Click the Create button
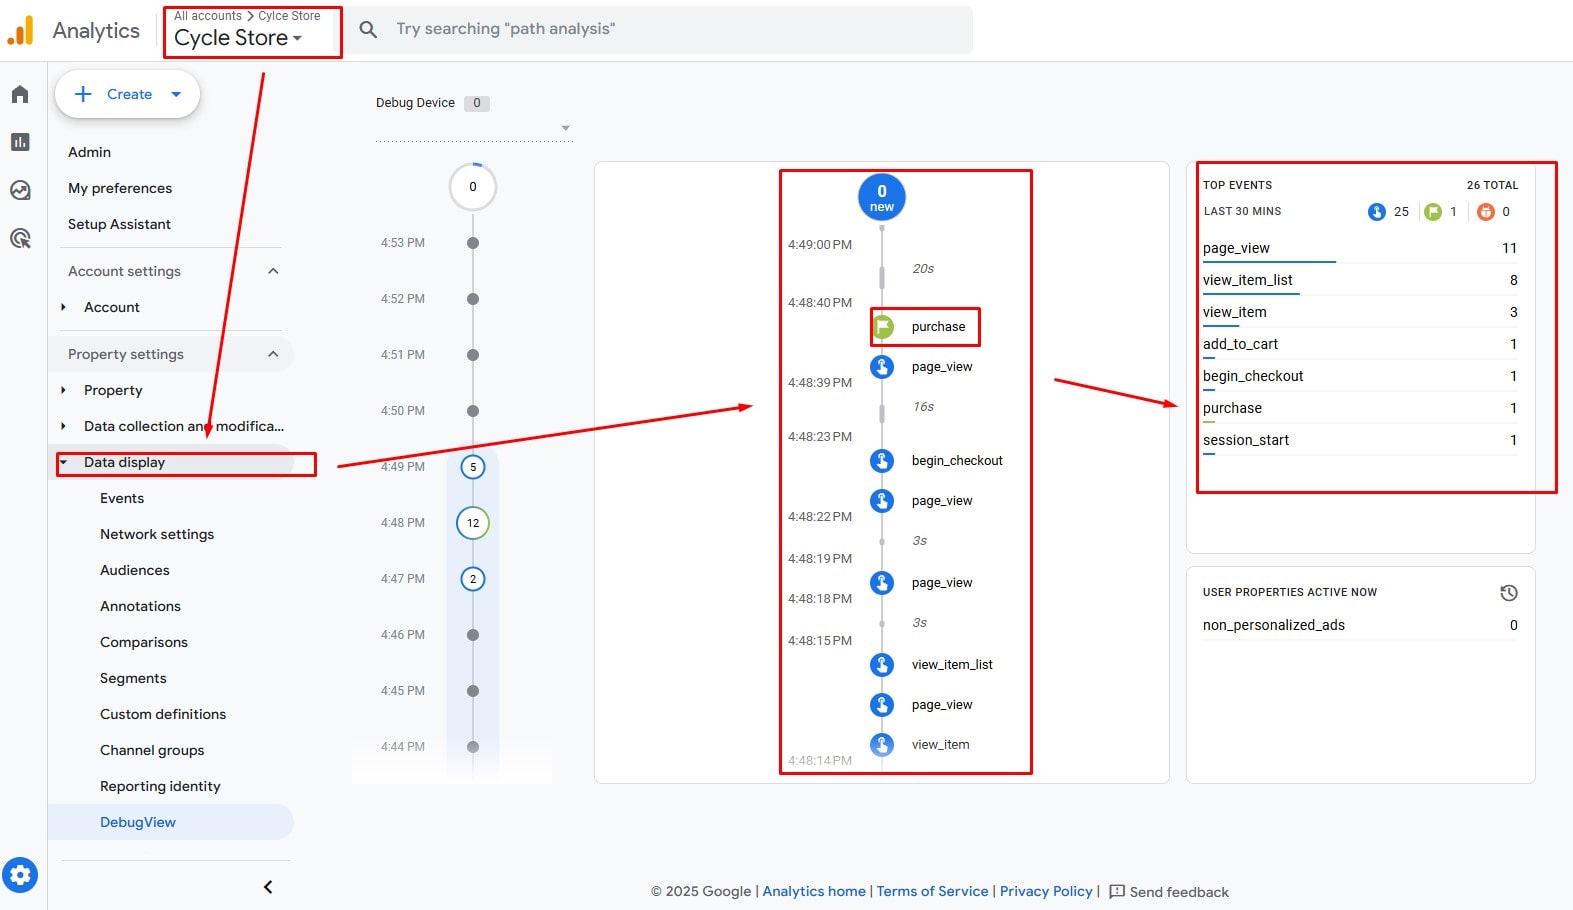The width and height of the screenshot is (1573, 910). [x=128, y=94]
